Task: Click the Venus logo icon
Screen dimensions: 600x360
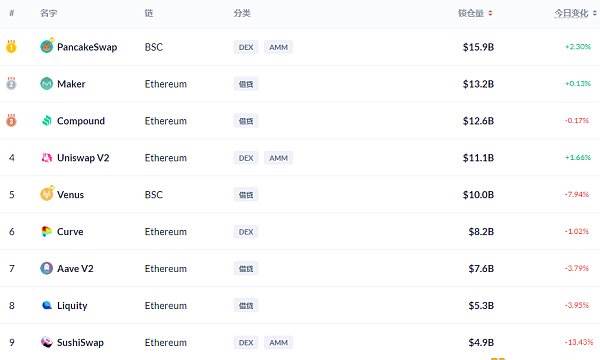Action: (x=47, y=194)
